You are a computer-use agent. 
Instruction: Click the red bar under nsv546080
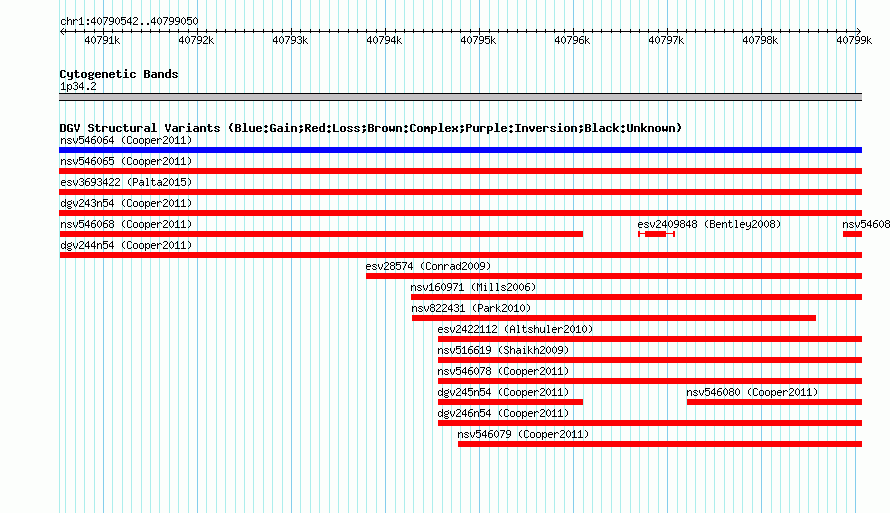[x=774, y=402]
